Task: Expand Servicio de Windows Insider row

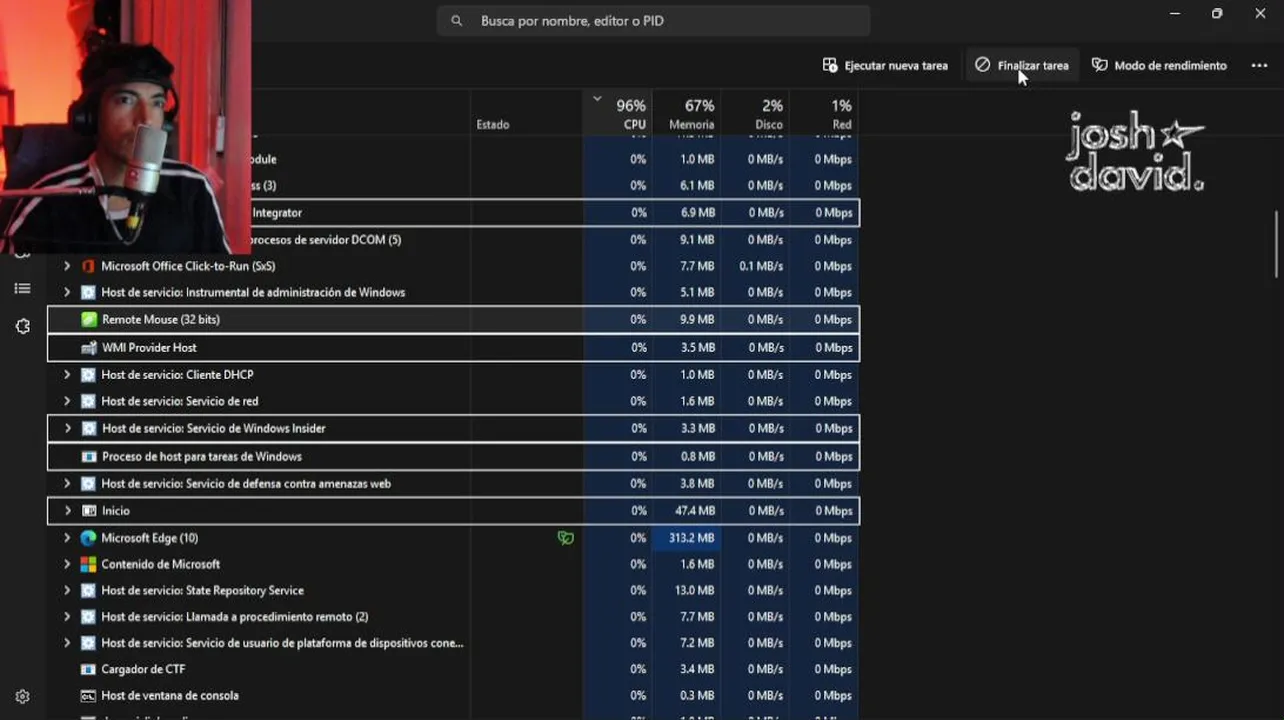Action: click(67, 429)
